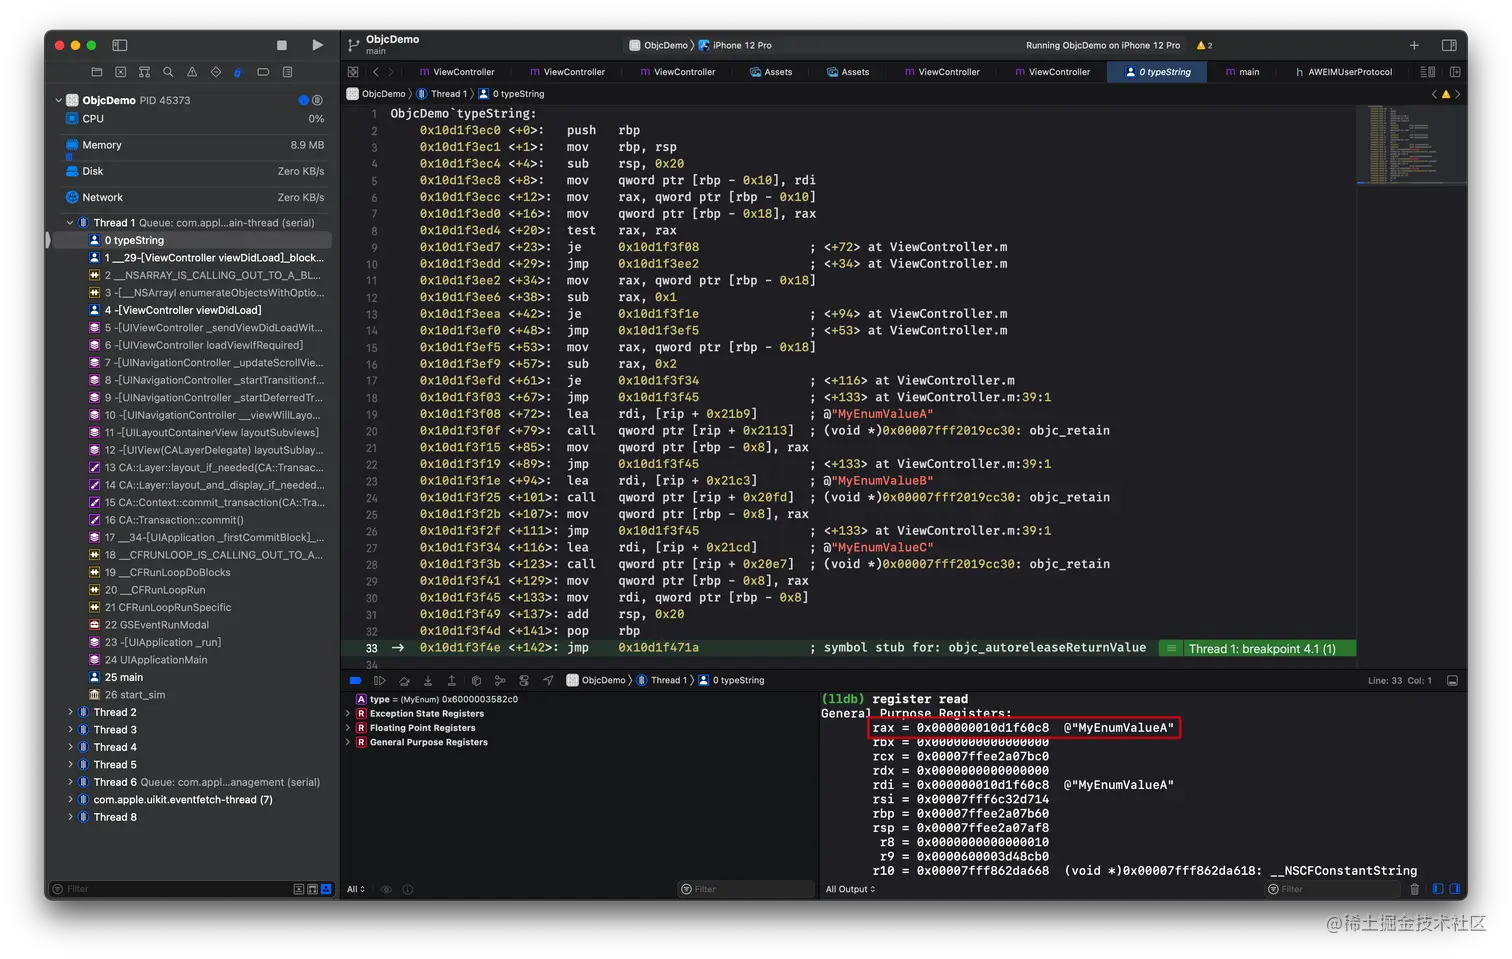The height and width of the screenshot is (959, 1512).
Task: Collapse Thread 1 disclosure triangle
Action: (x=70, y=223)
